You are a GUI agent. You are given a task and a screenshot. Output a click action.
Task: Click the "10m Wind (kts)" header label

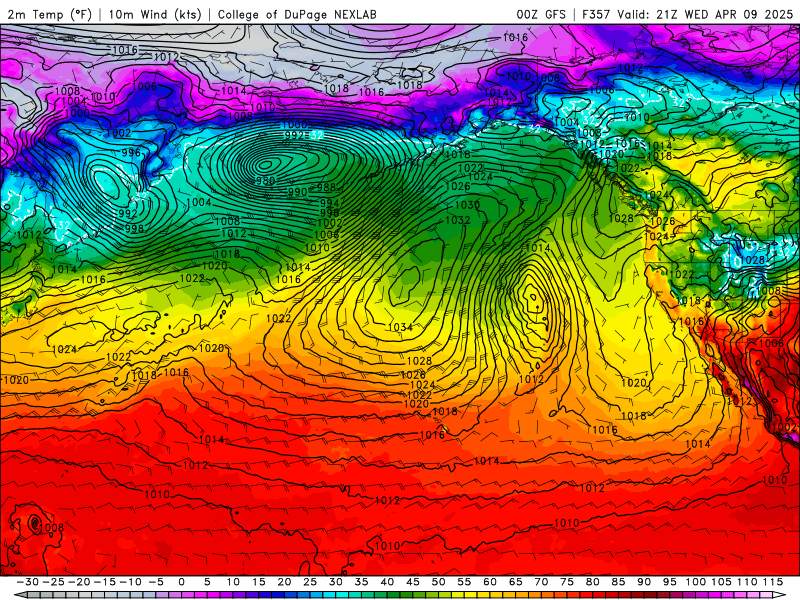point(155,14)
